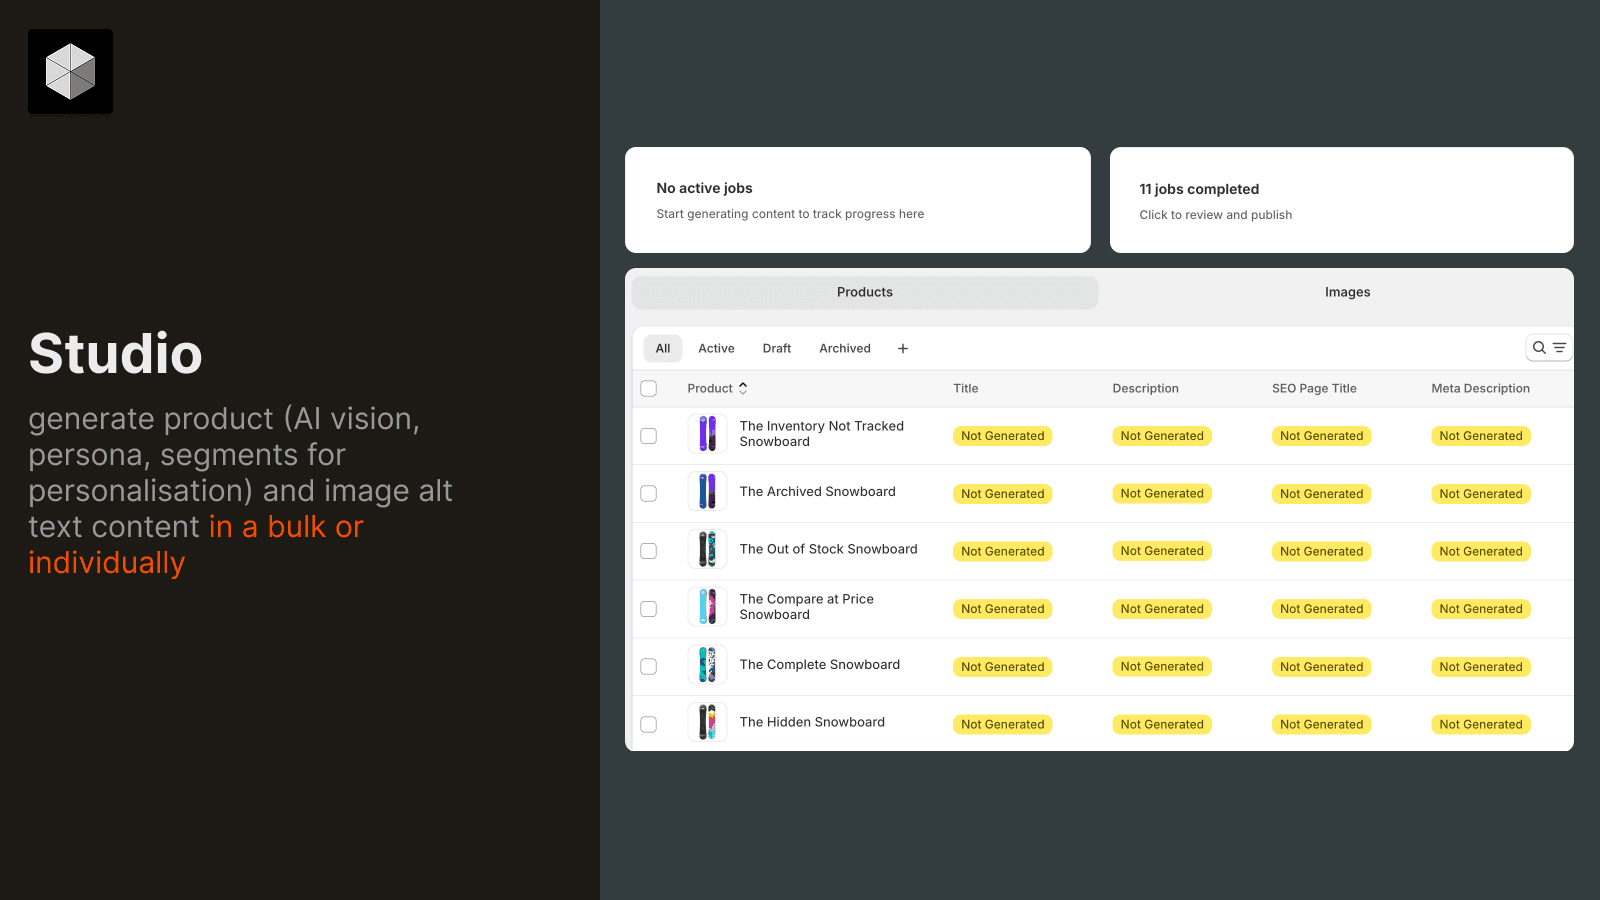
Task: Open The Complete Snowboard thumbnail
Action: [x=707, y=665]
